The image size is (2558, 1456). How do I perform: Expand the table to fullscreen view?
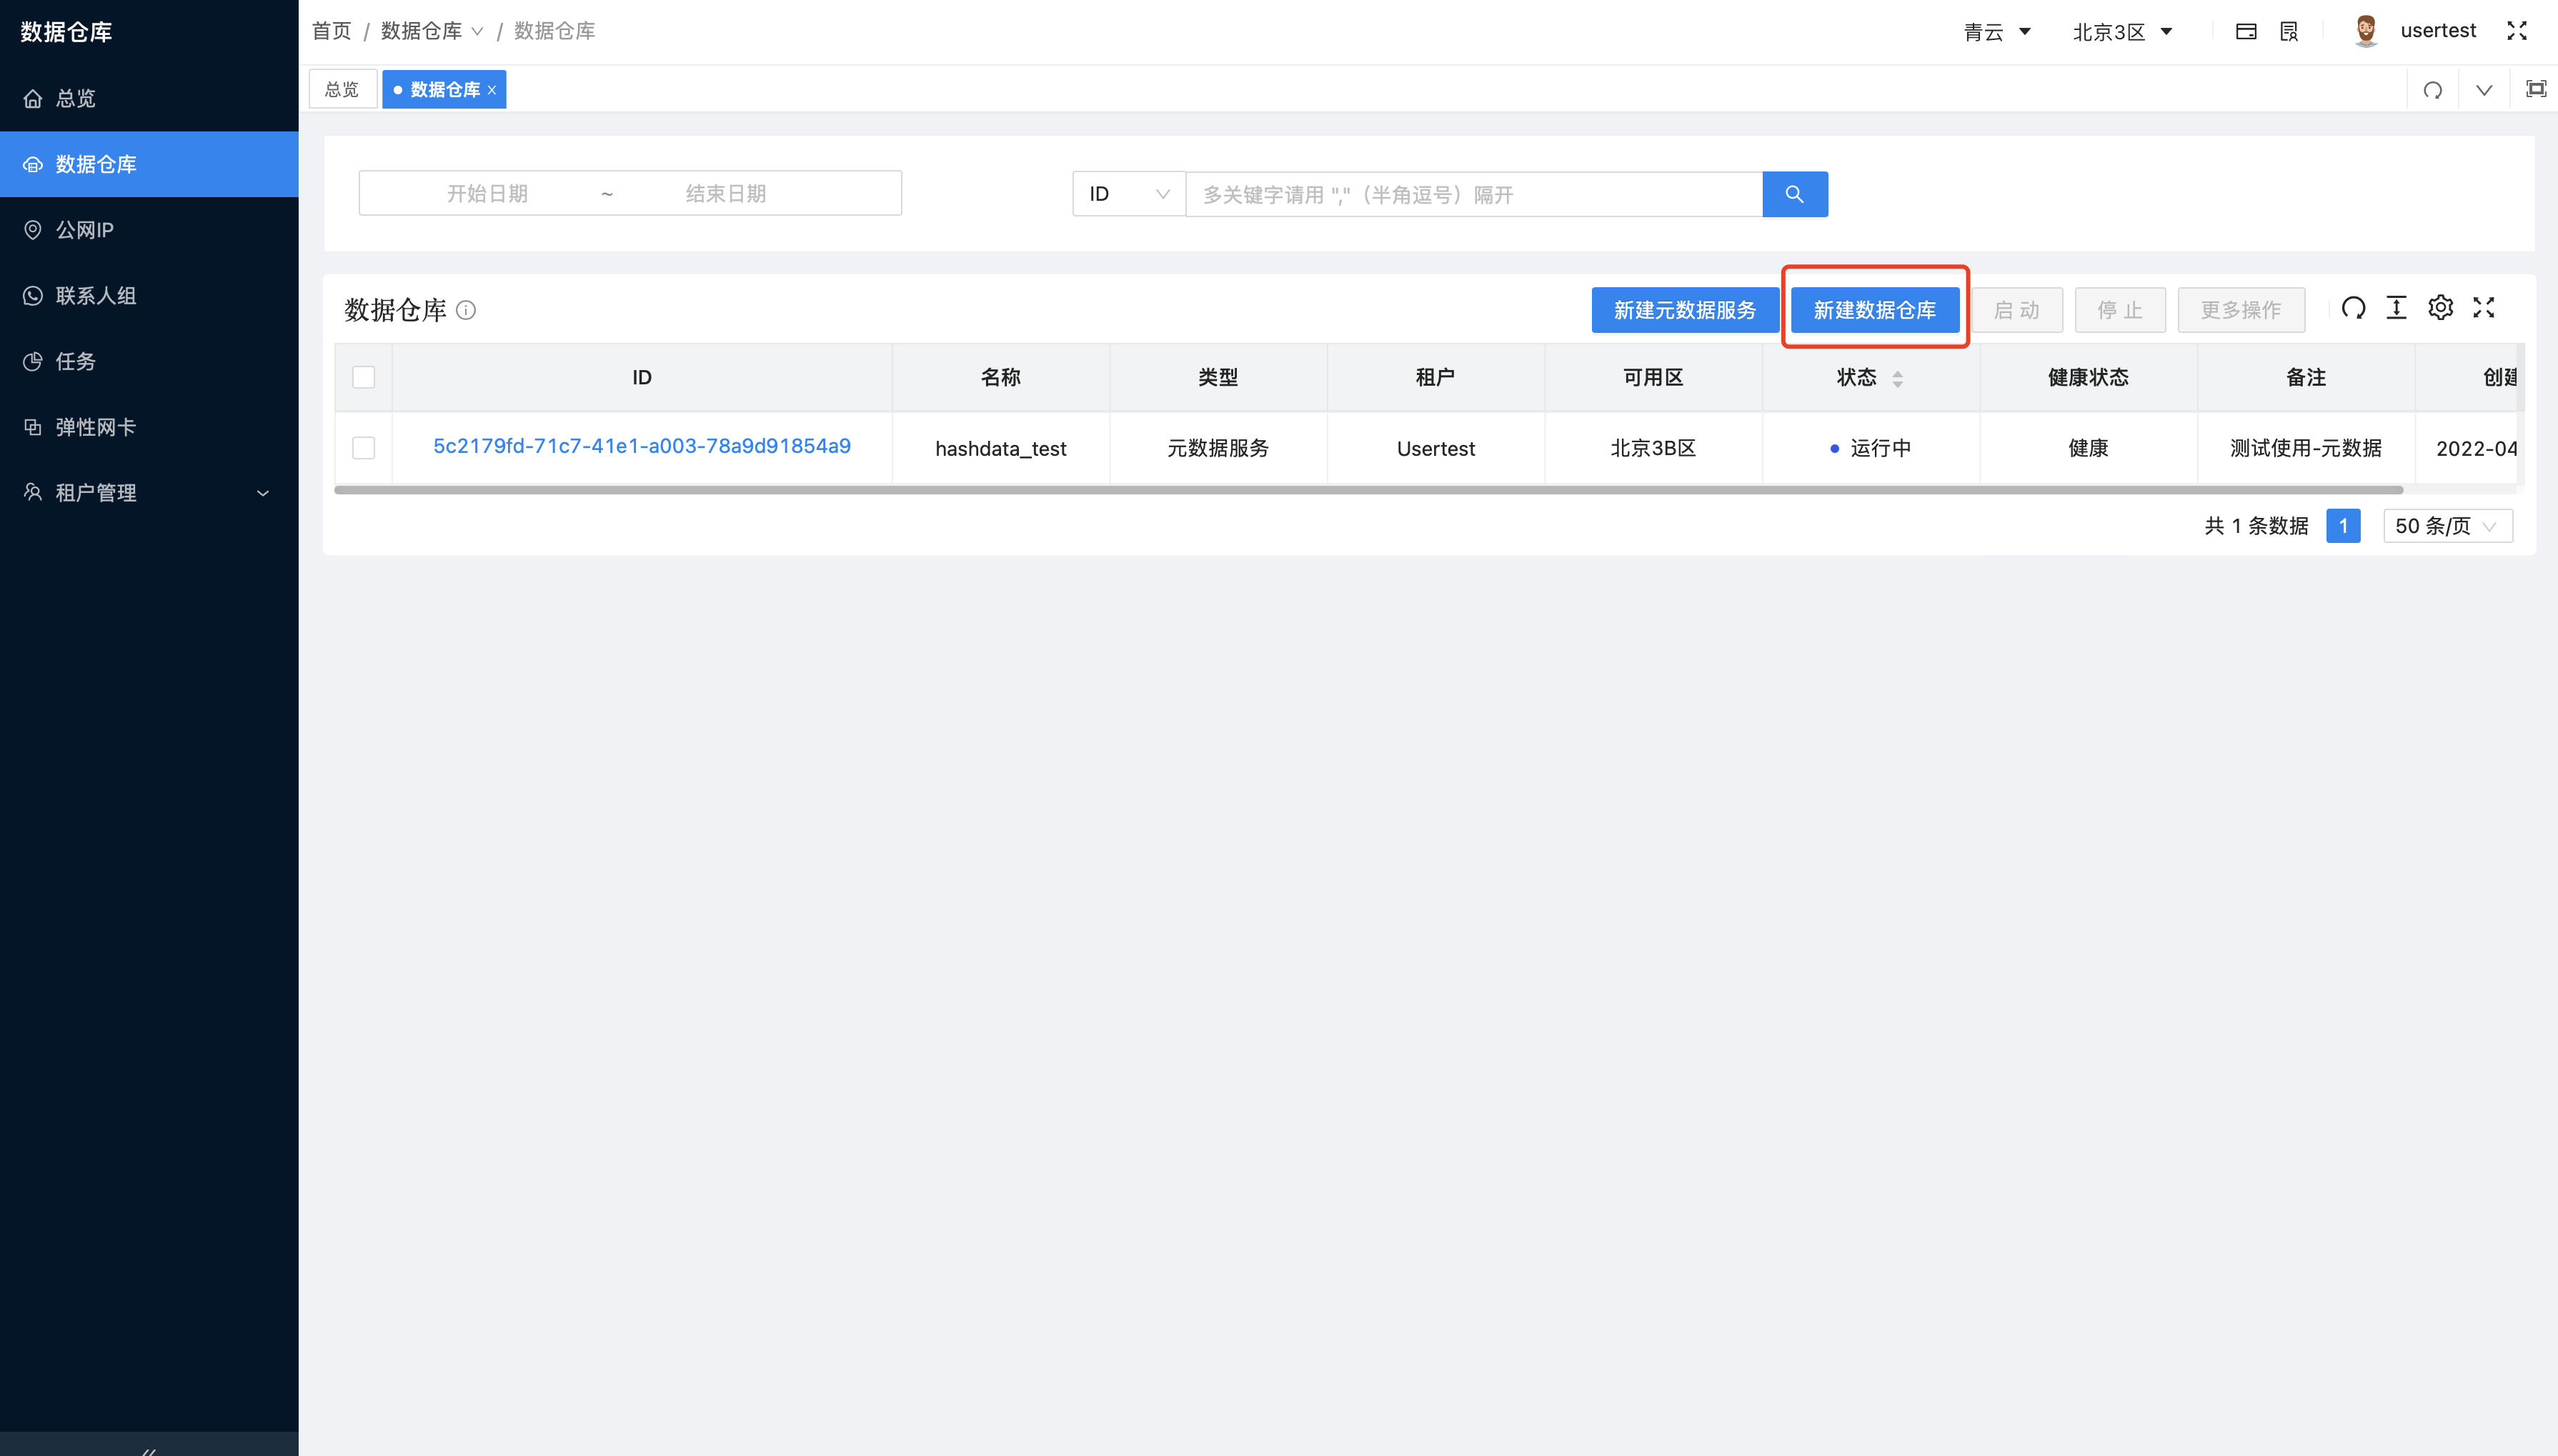tap(2484, 308)
